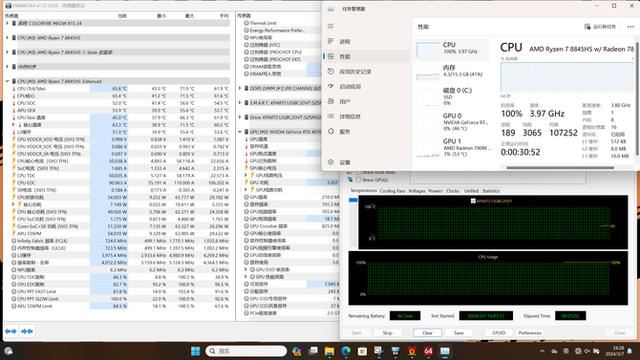Open the Task Manager hamburger navigation menu
Screen dimensions: 640x360
331,27
